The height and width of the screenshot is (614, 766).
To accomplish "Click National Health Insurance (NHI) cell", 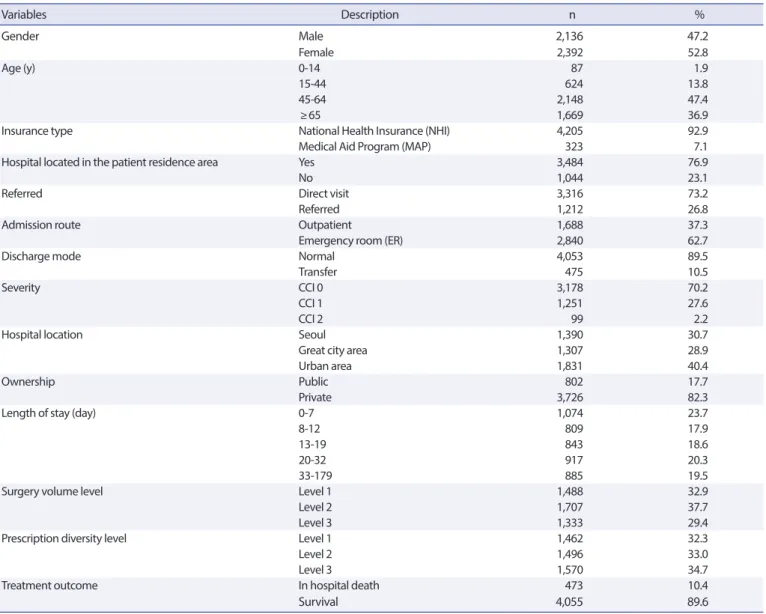I will point(374,131).
